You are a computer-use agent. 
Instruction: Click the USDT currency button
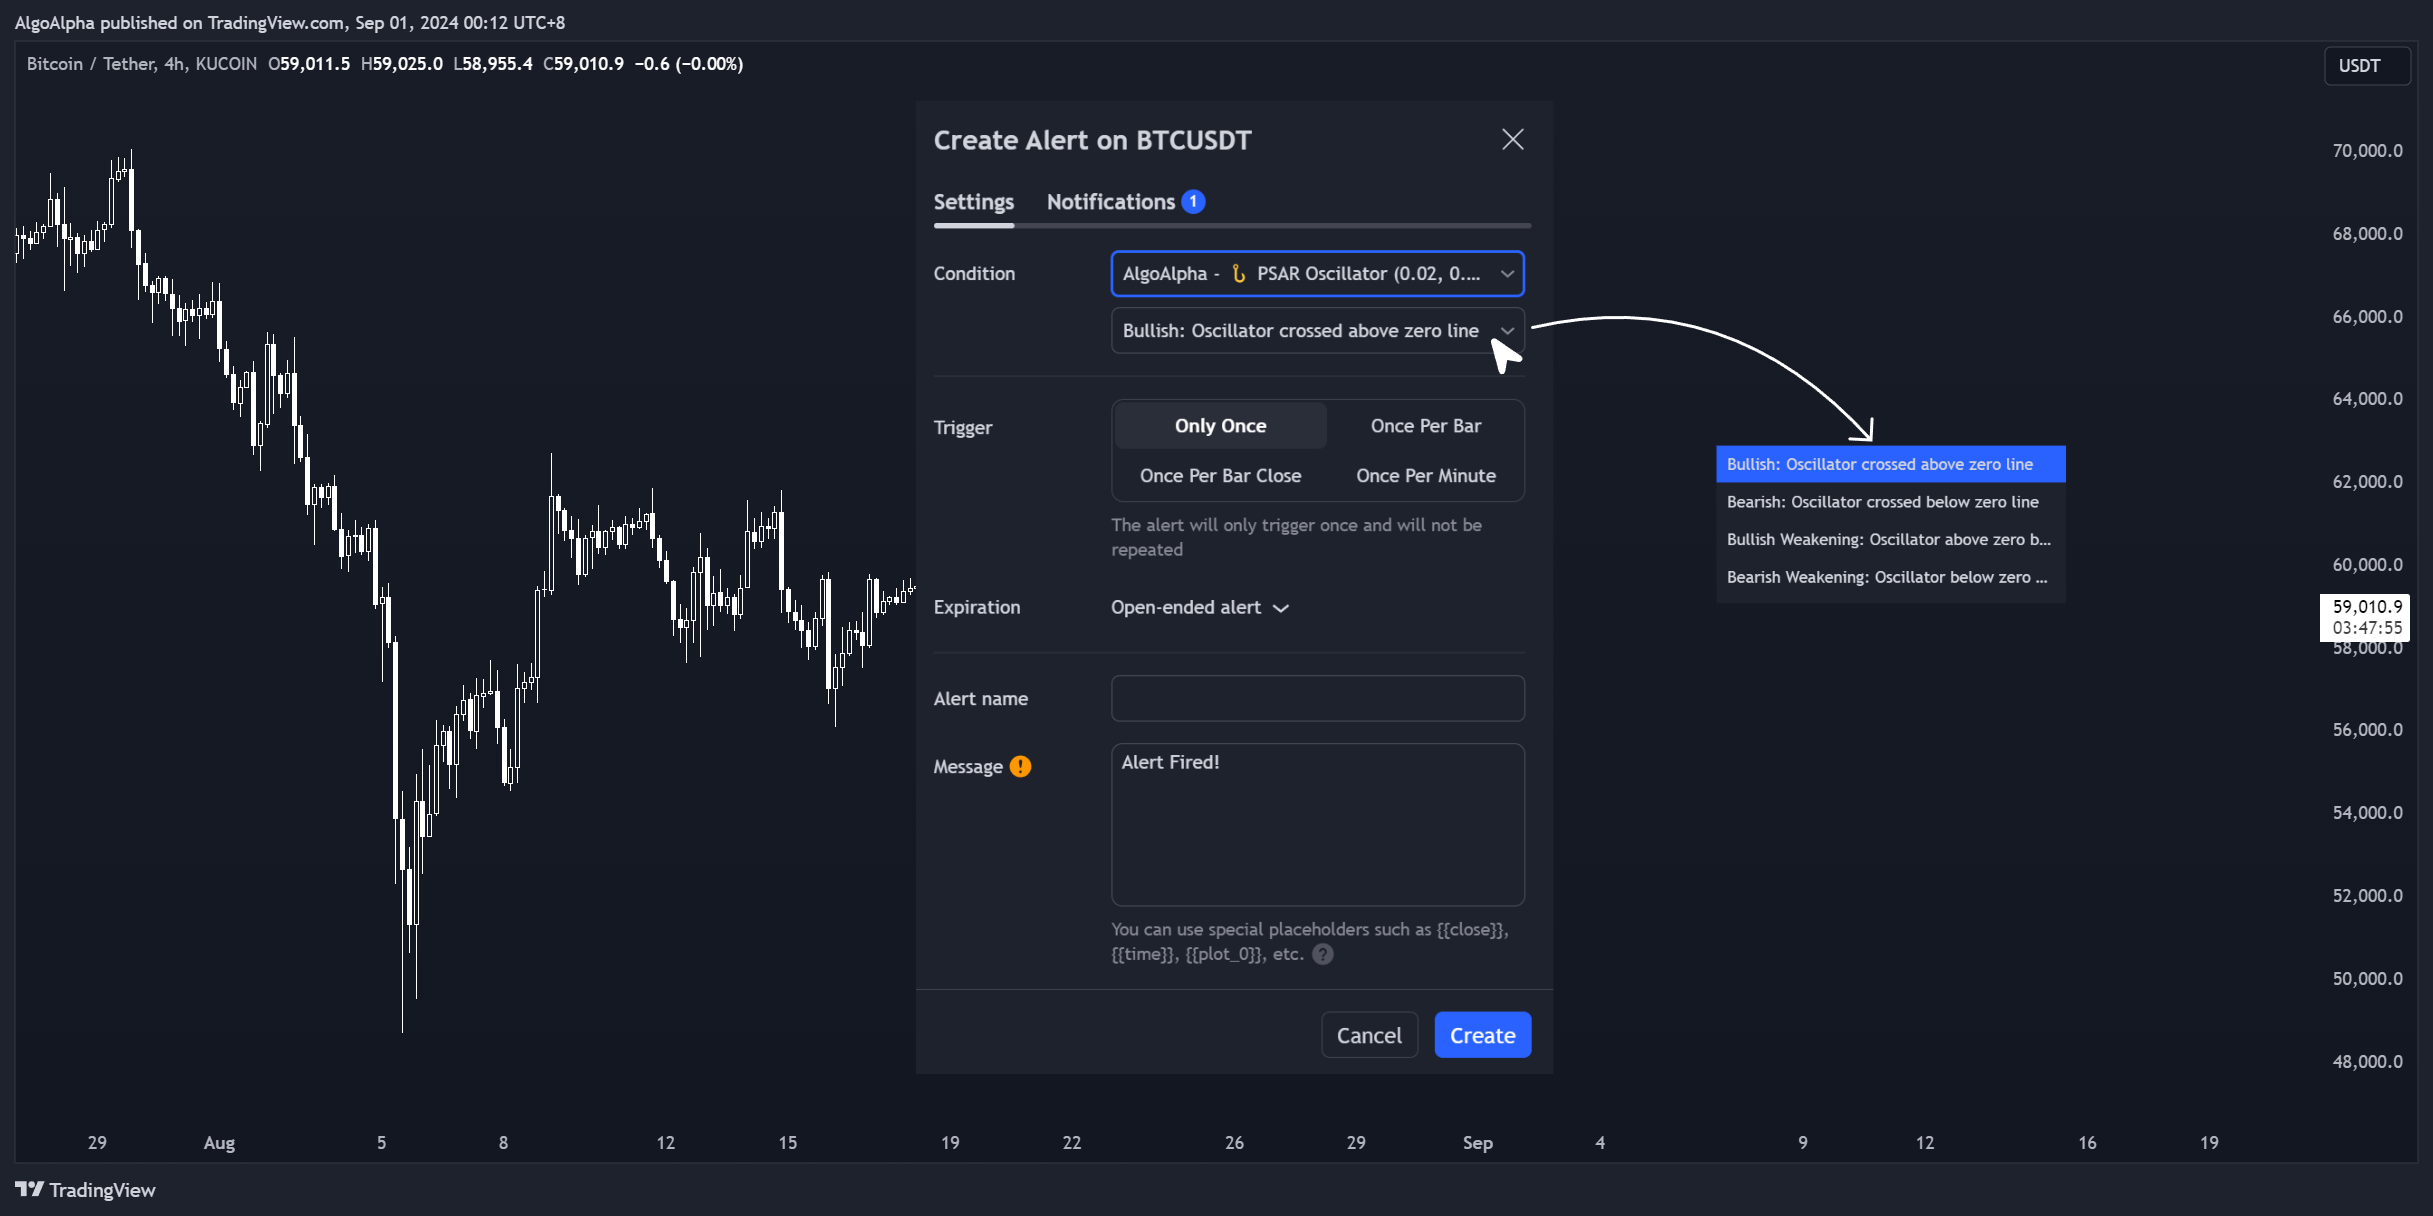(x=2366, y=66)
